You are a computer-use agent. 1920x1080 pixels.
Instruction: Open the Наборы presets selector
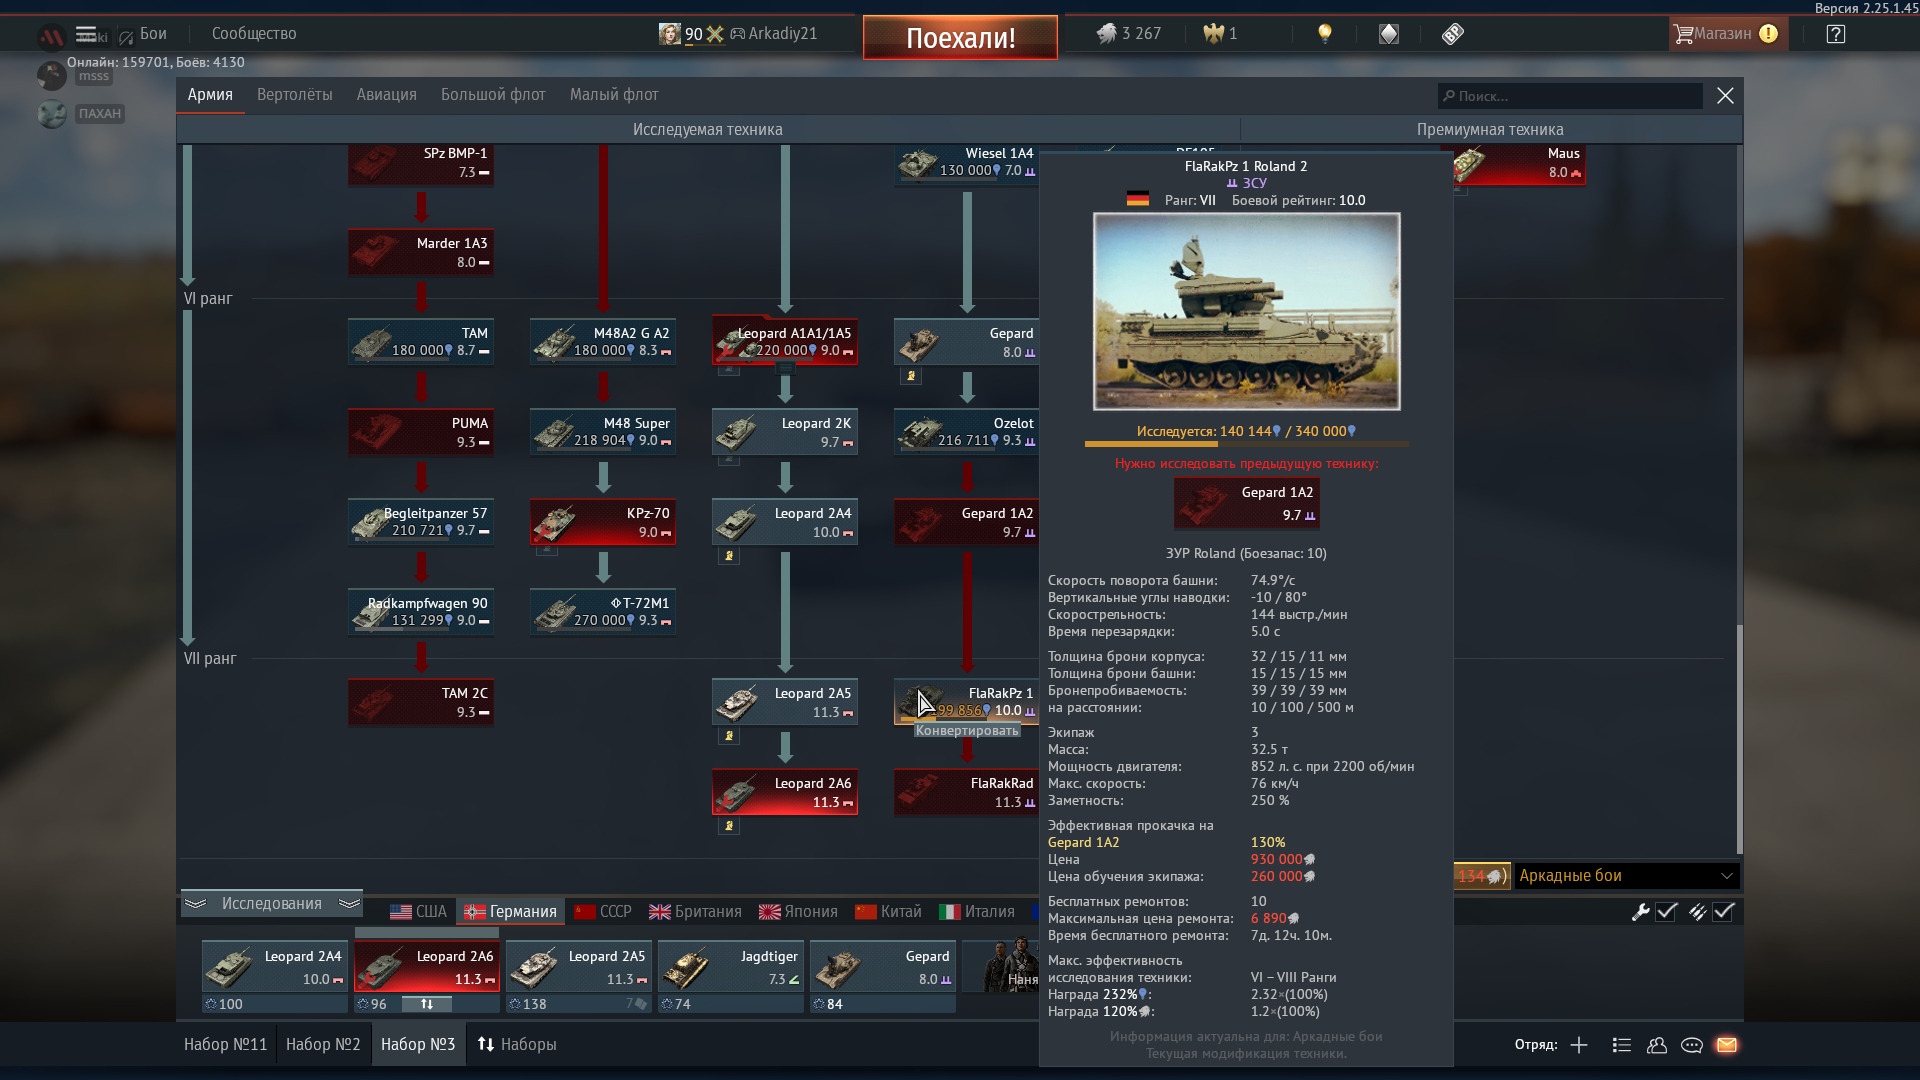tap(517, 1045)
